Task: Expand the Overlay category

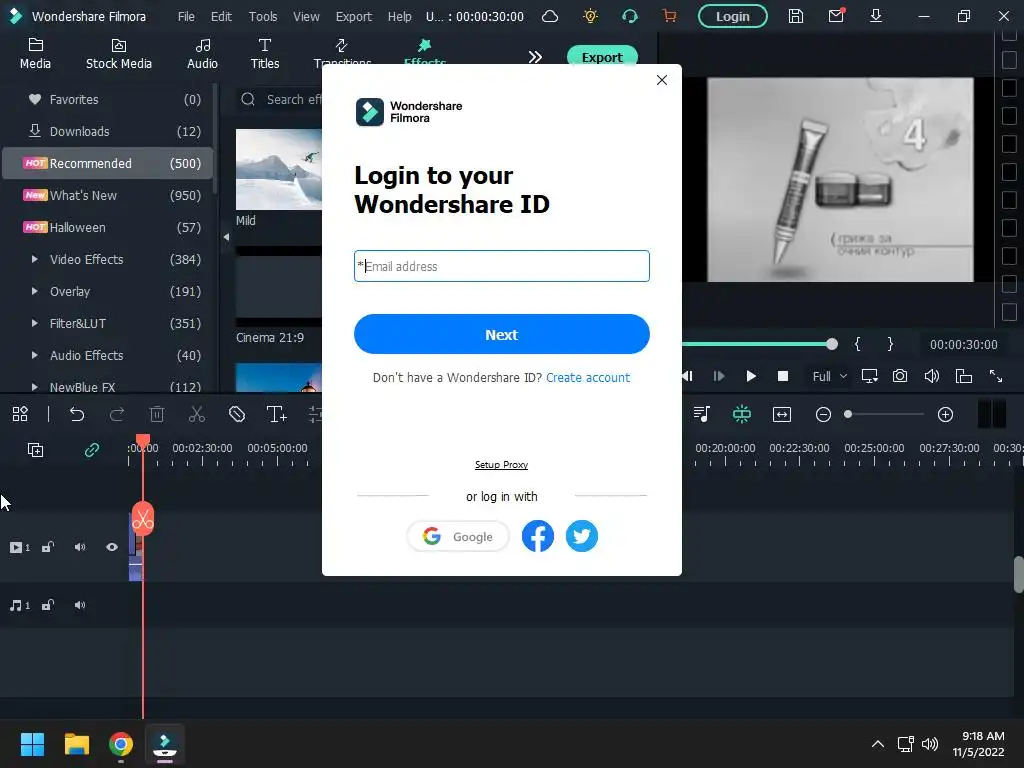Action: (x=35, y=291)
